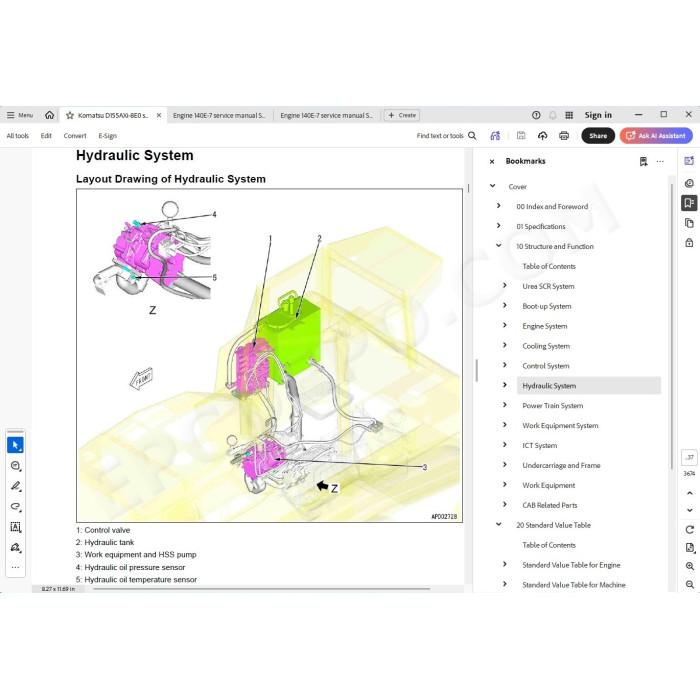700x700 pixels.
Task: Expand the Cooling System bookmark
Action: pyautogui.click(x=505, y=345)
